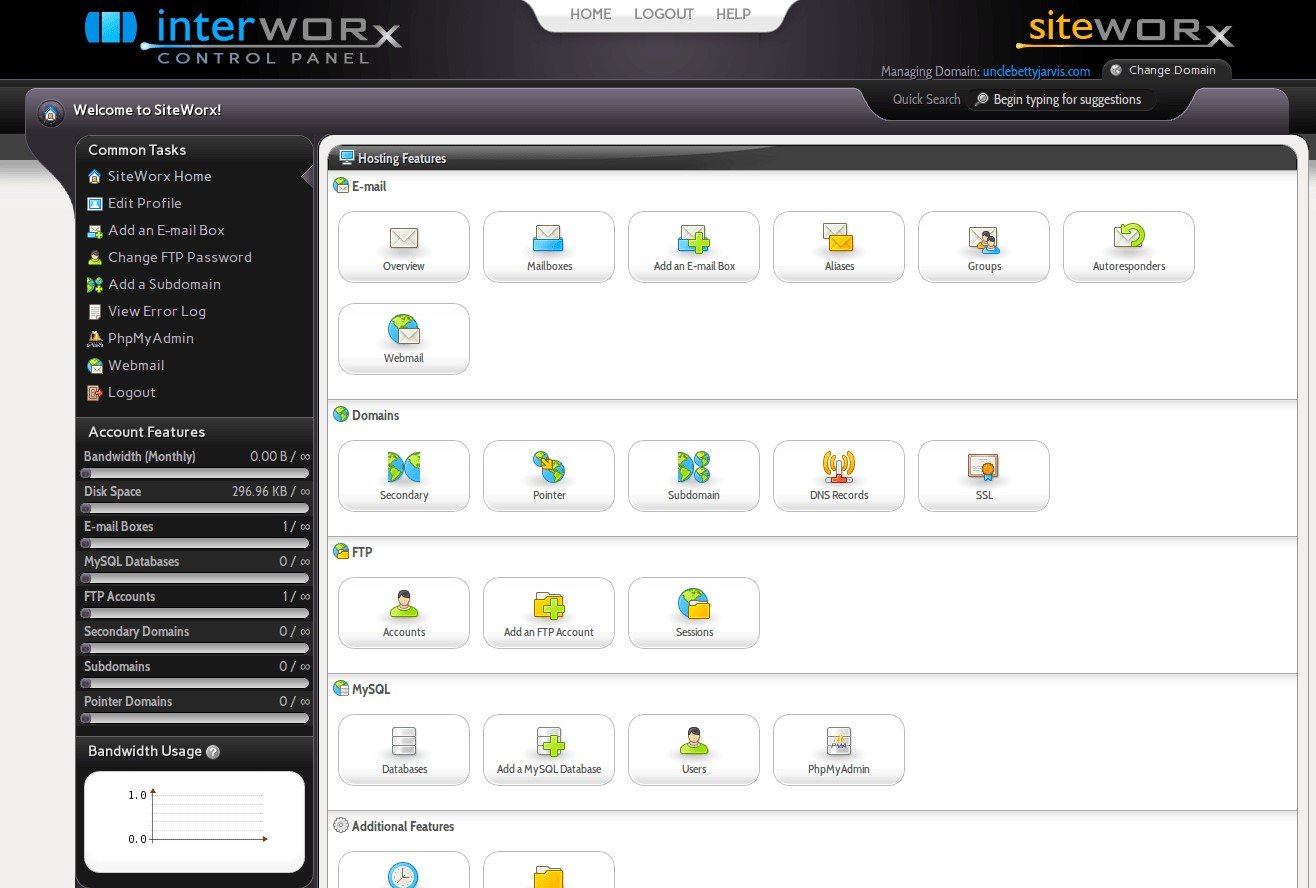This screenshot has width=1316, height=888.
Task: Click the Pointer Domains quota label
Action: (128, 701)
